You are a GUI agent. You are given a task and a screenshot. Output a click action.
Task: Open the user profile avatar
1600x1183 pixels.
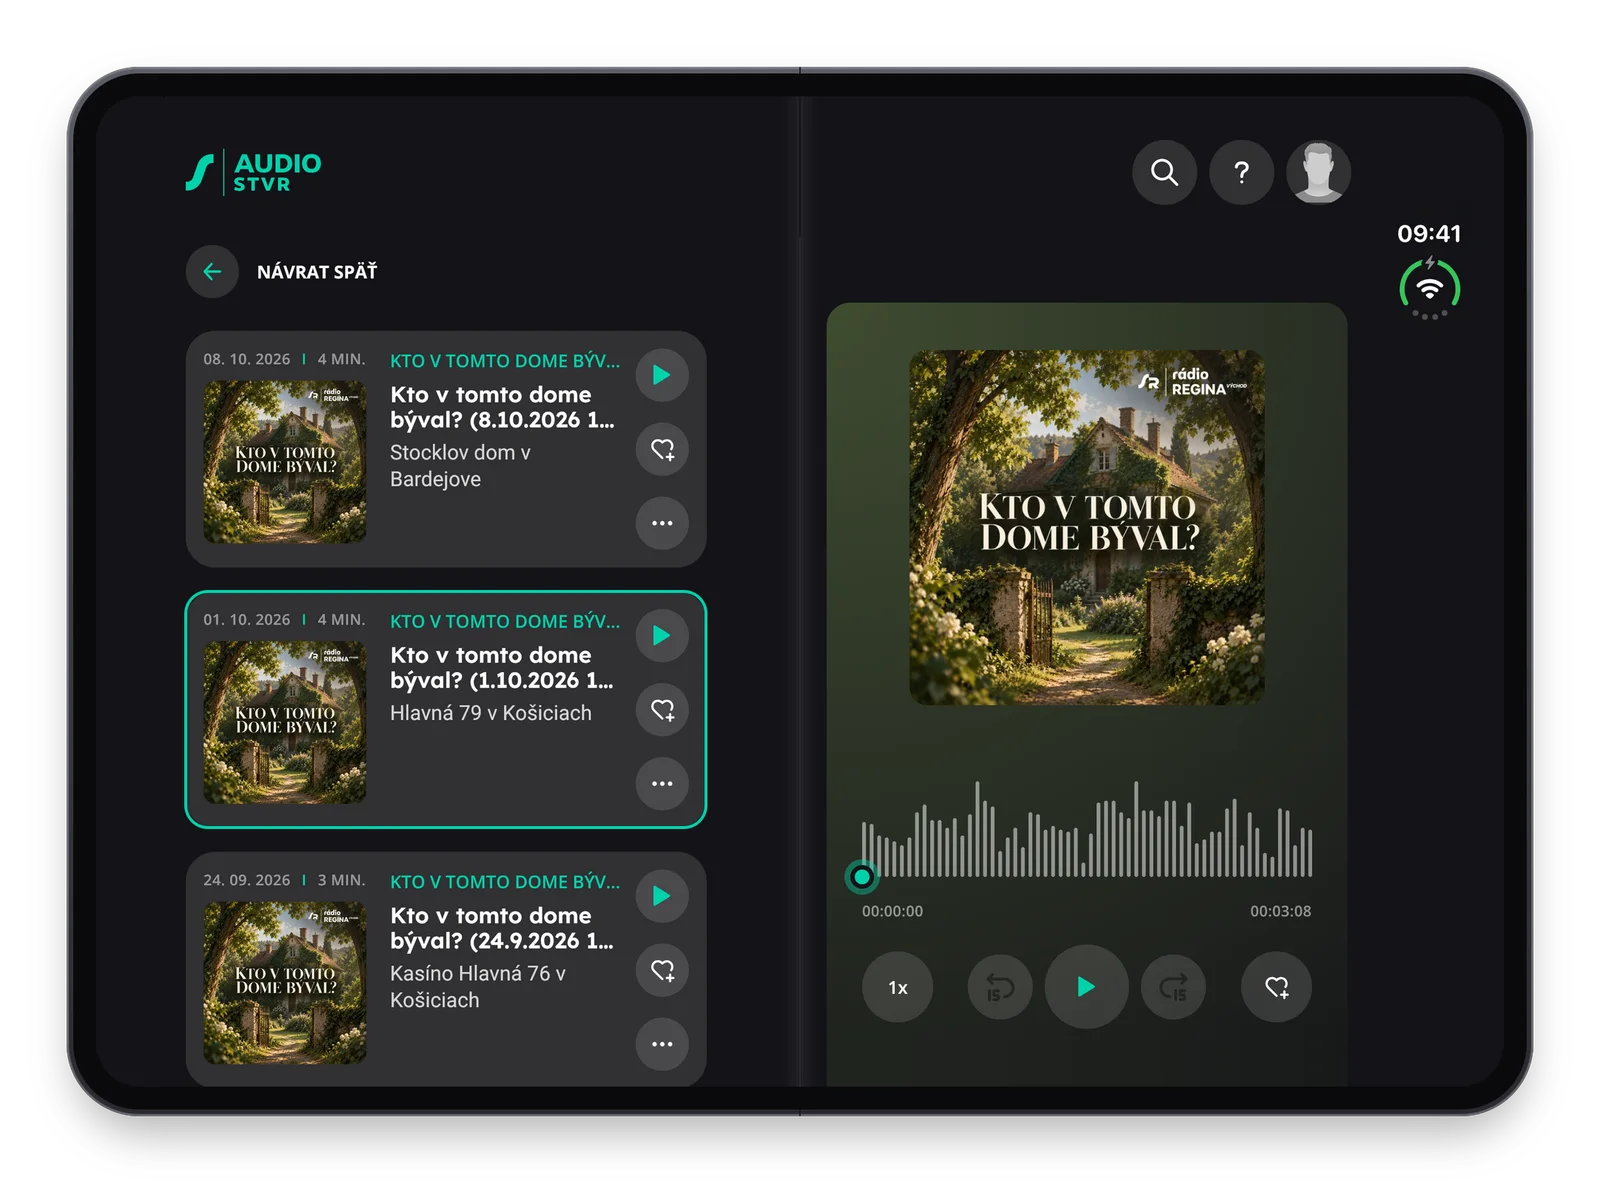[1318, 173]
